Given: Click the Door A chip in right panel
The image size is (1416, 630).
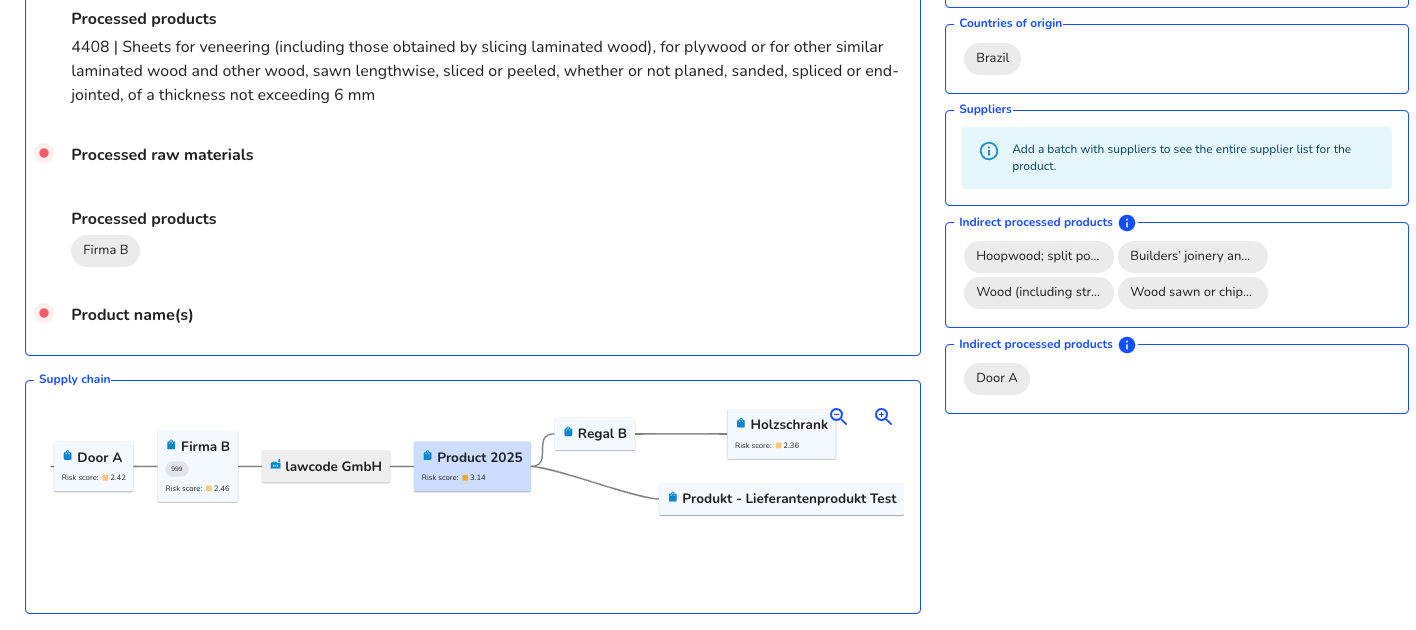Looking at the screenshot, I should tap(996, 378).
